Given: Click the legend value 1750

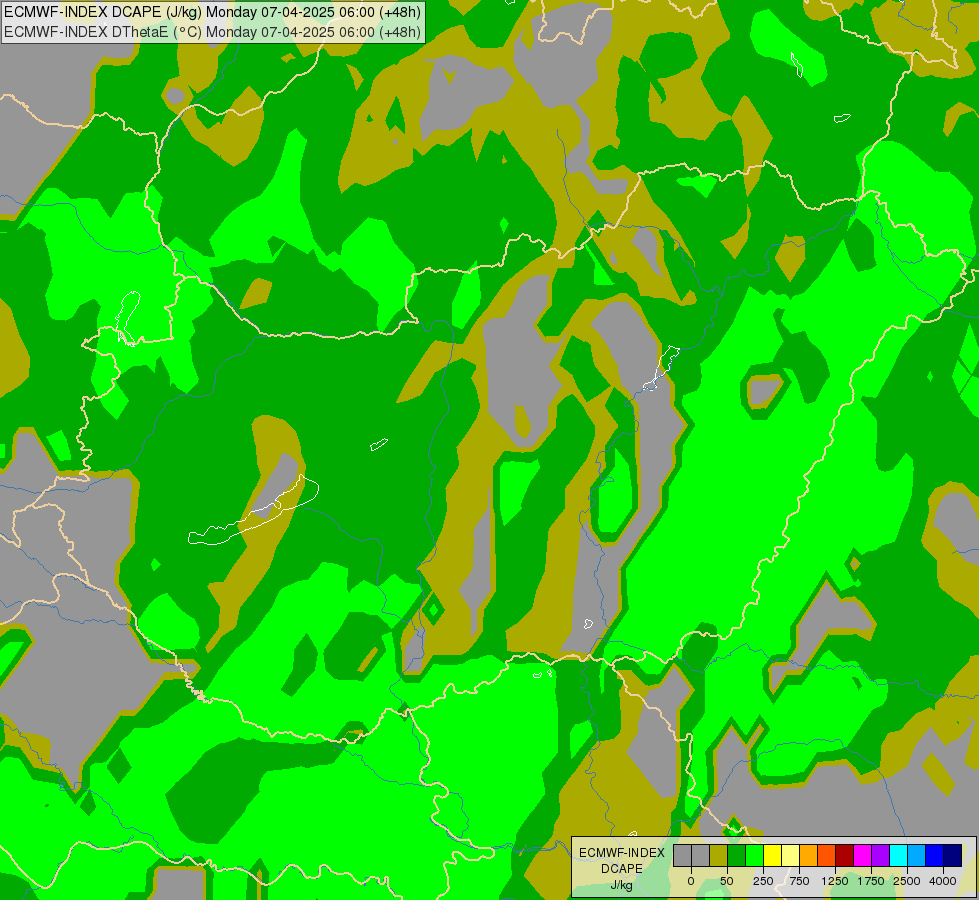Looking at the screenshot, I should pos(871,881).
